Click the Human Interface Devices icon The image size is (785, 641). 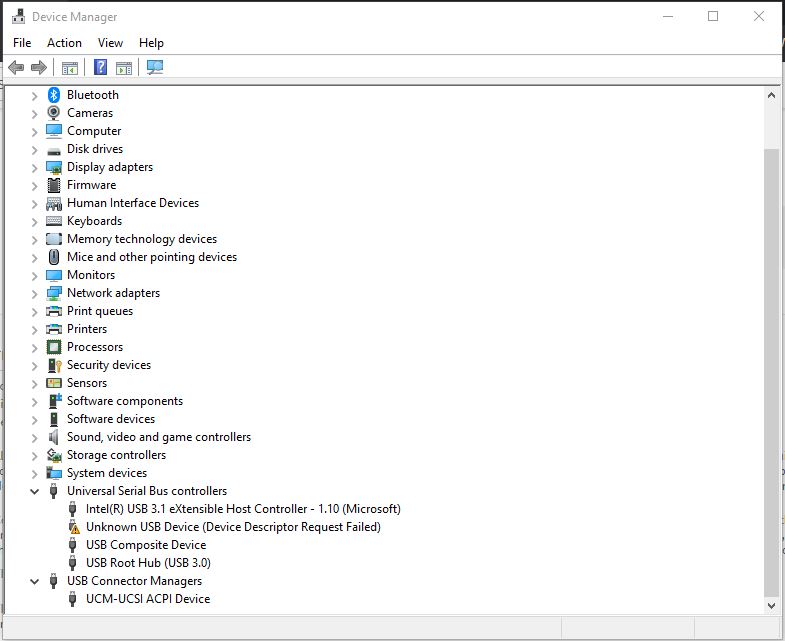54,203
